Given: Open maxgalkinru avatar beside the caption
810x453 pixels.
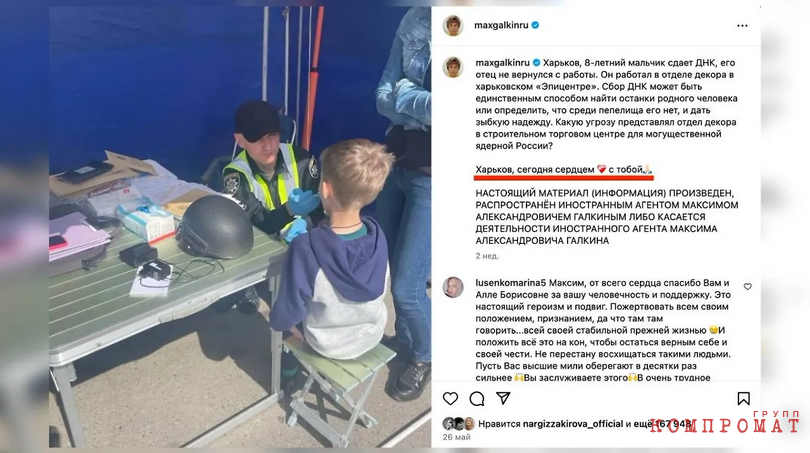Looking at the screenshot, I should (453, 67).
